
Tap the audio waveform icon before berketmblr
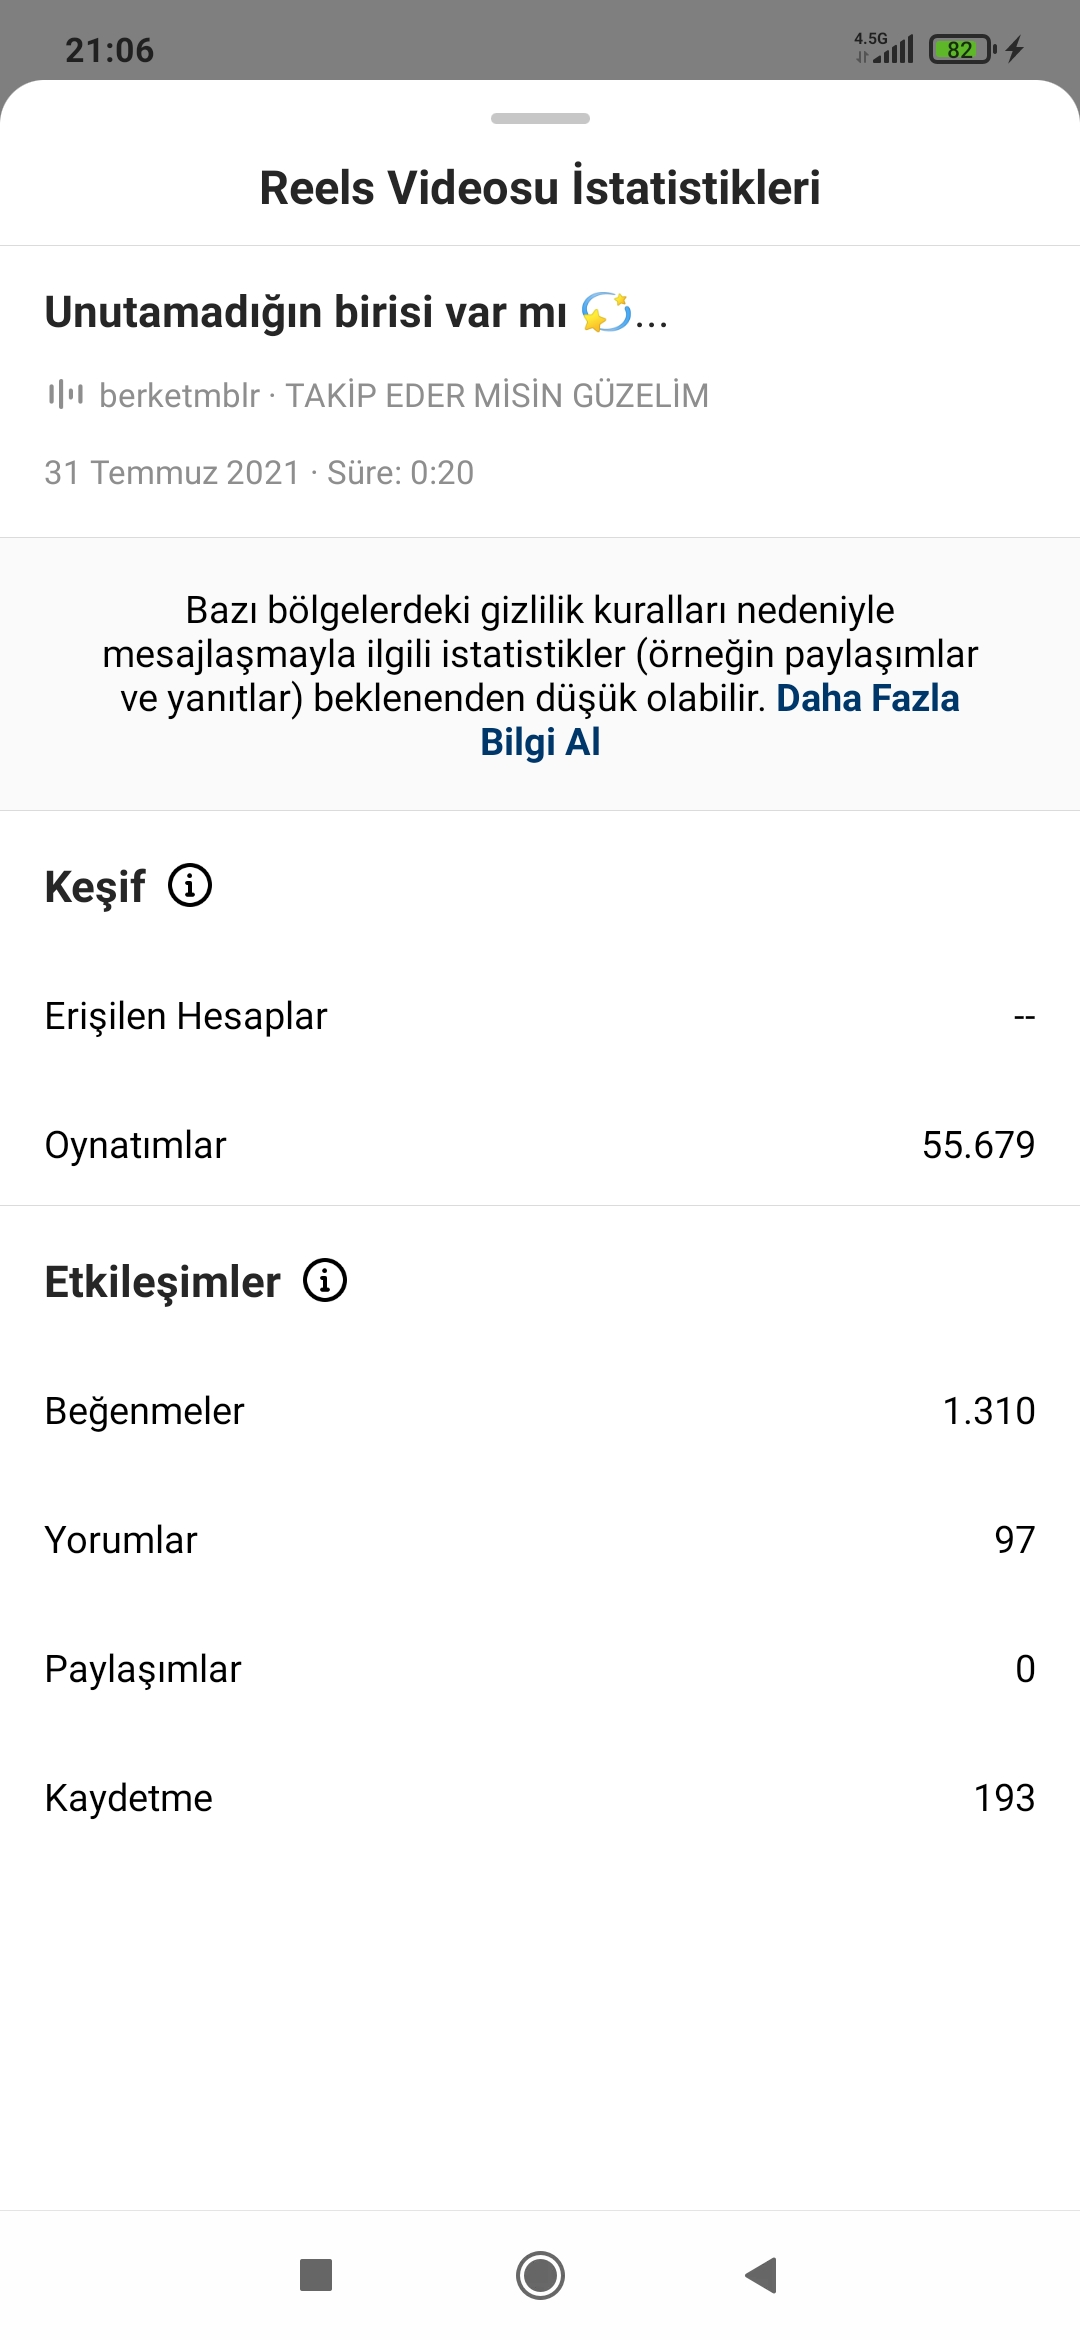tap(66, 394)
